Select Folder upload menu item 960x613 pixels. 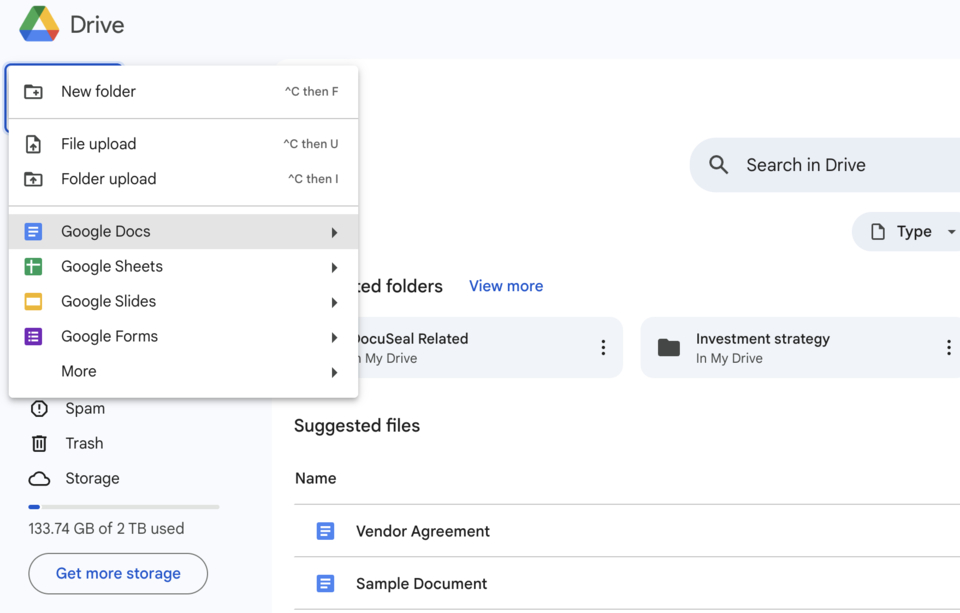[x=183, y=179]
